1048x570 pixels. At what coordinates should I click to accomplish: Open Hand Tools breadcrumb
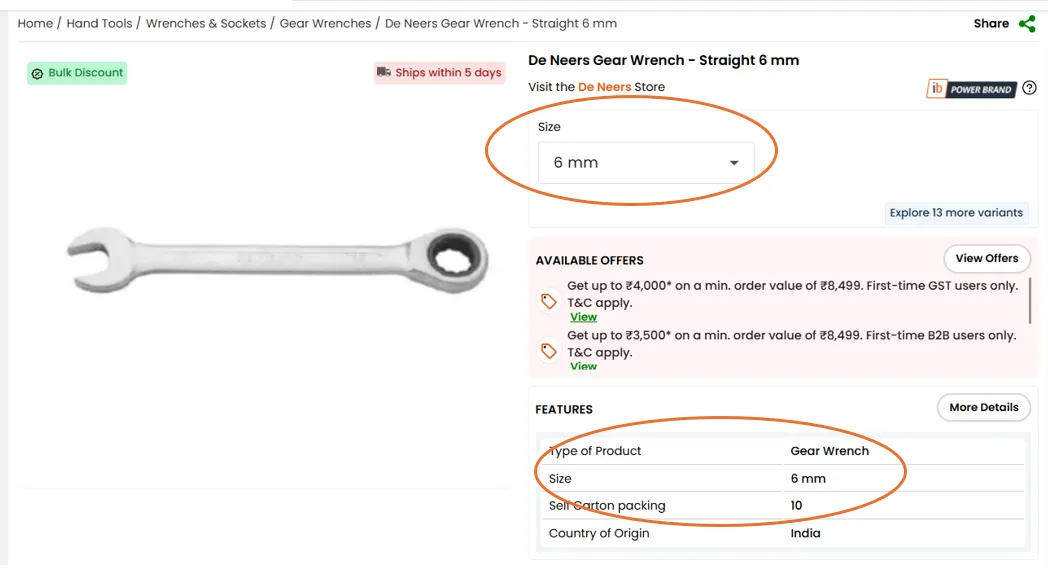pos(99,23)
